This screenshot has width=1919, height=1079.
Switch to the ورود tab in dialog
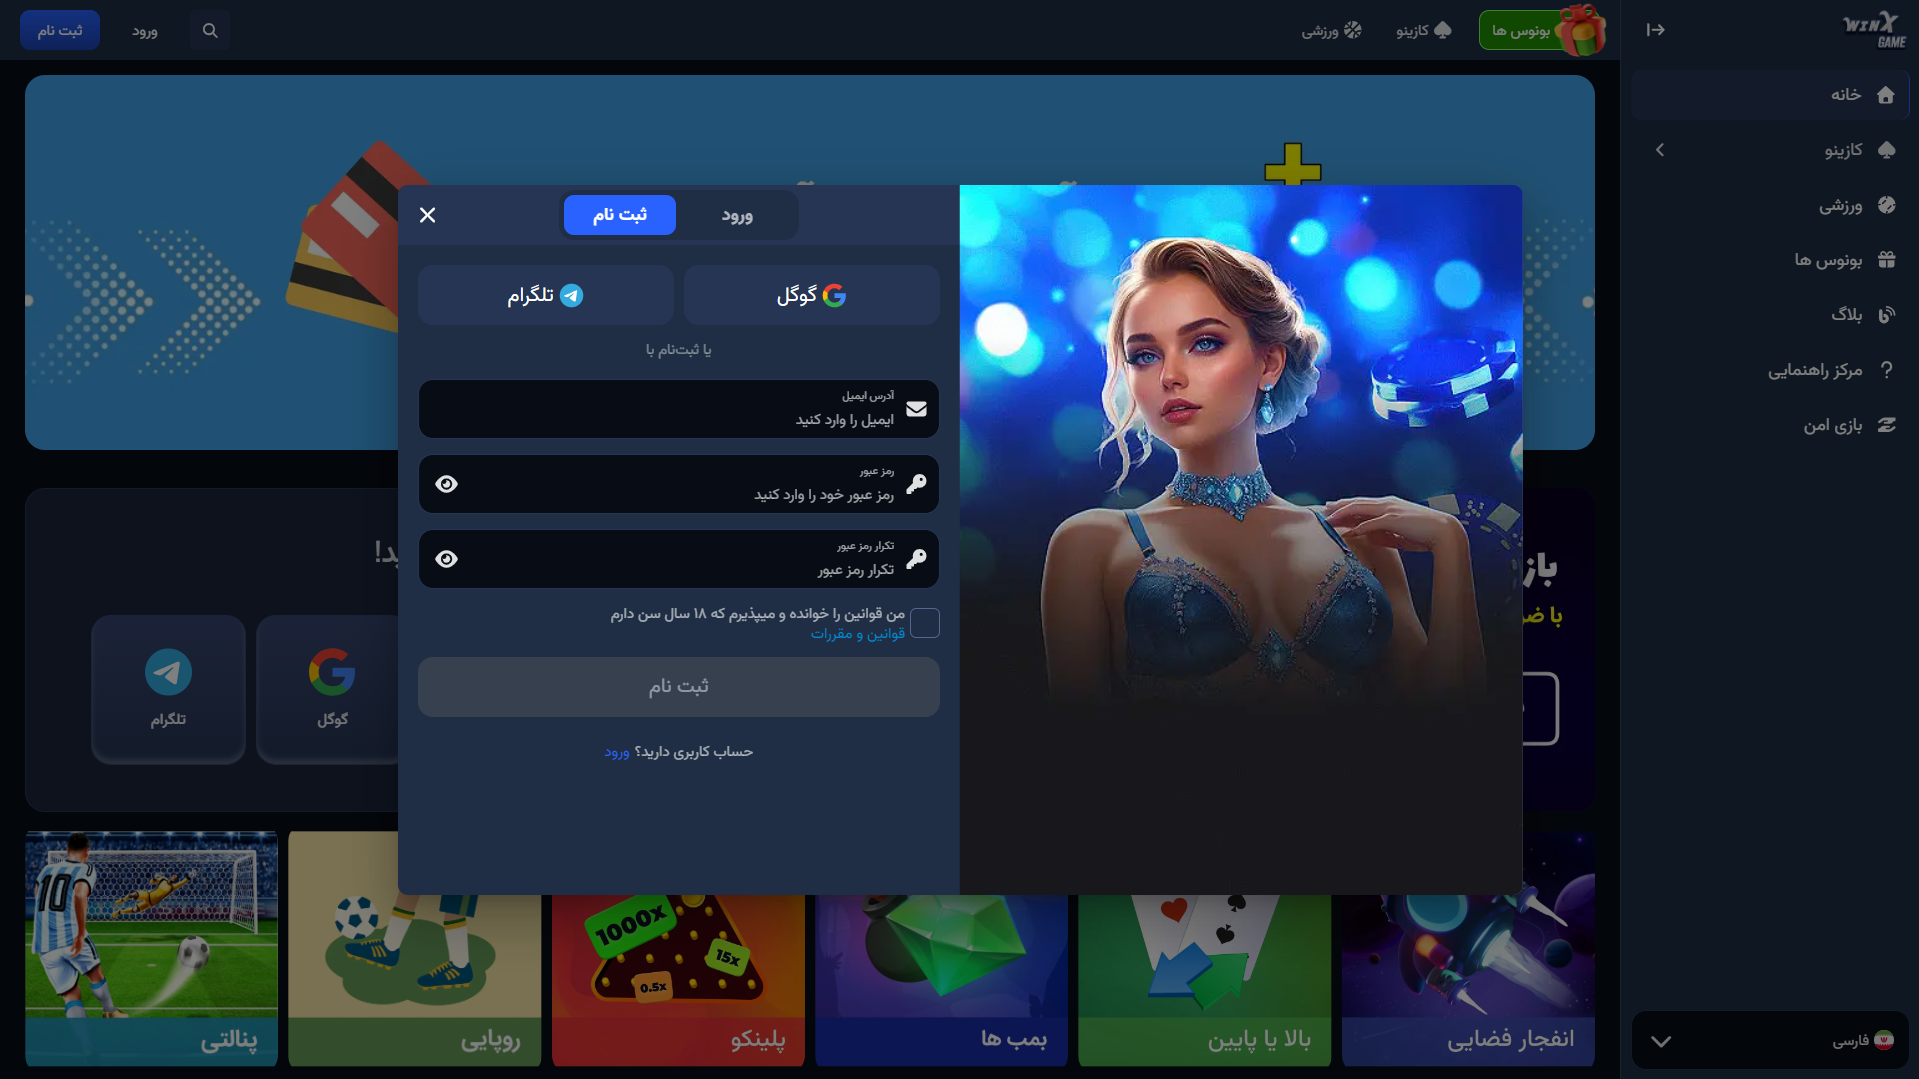(x=737, y=215)
